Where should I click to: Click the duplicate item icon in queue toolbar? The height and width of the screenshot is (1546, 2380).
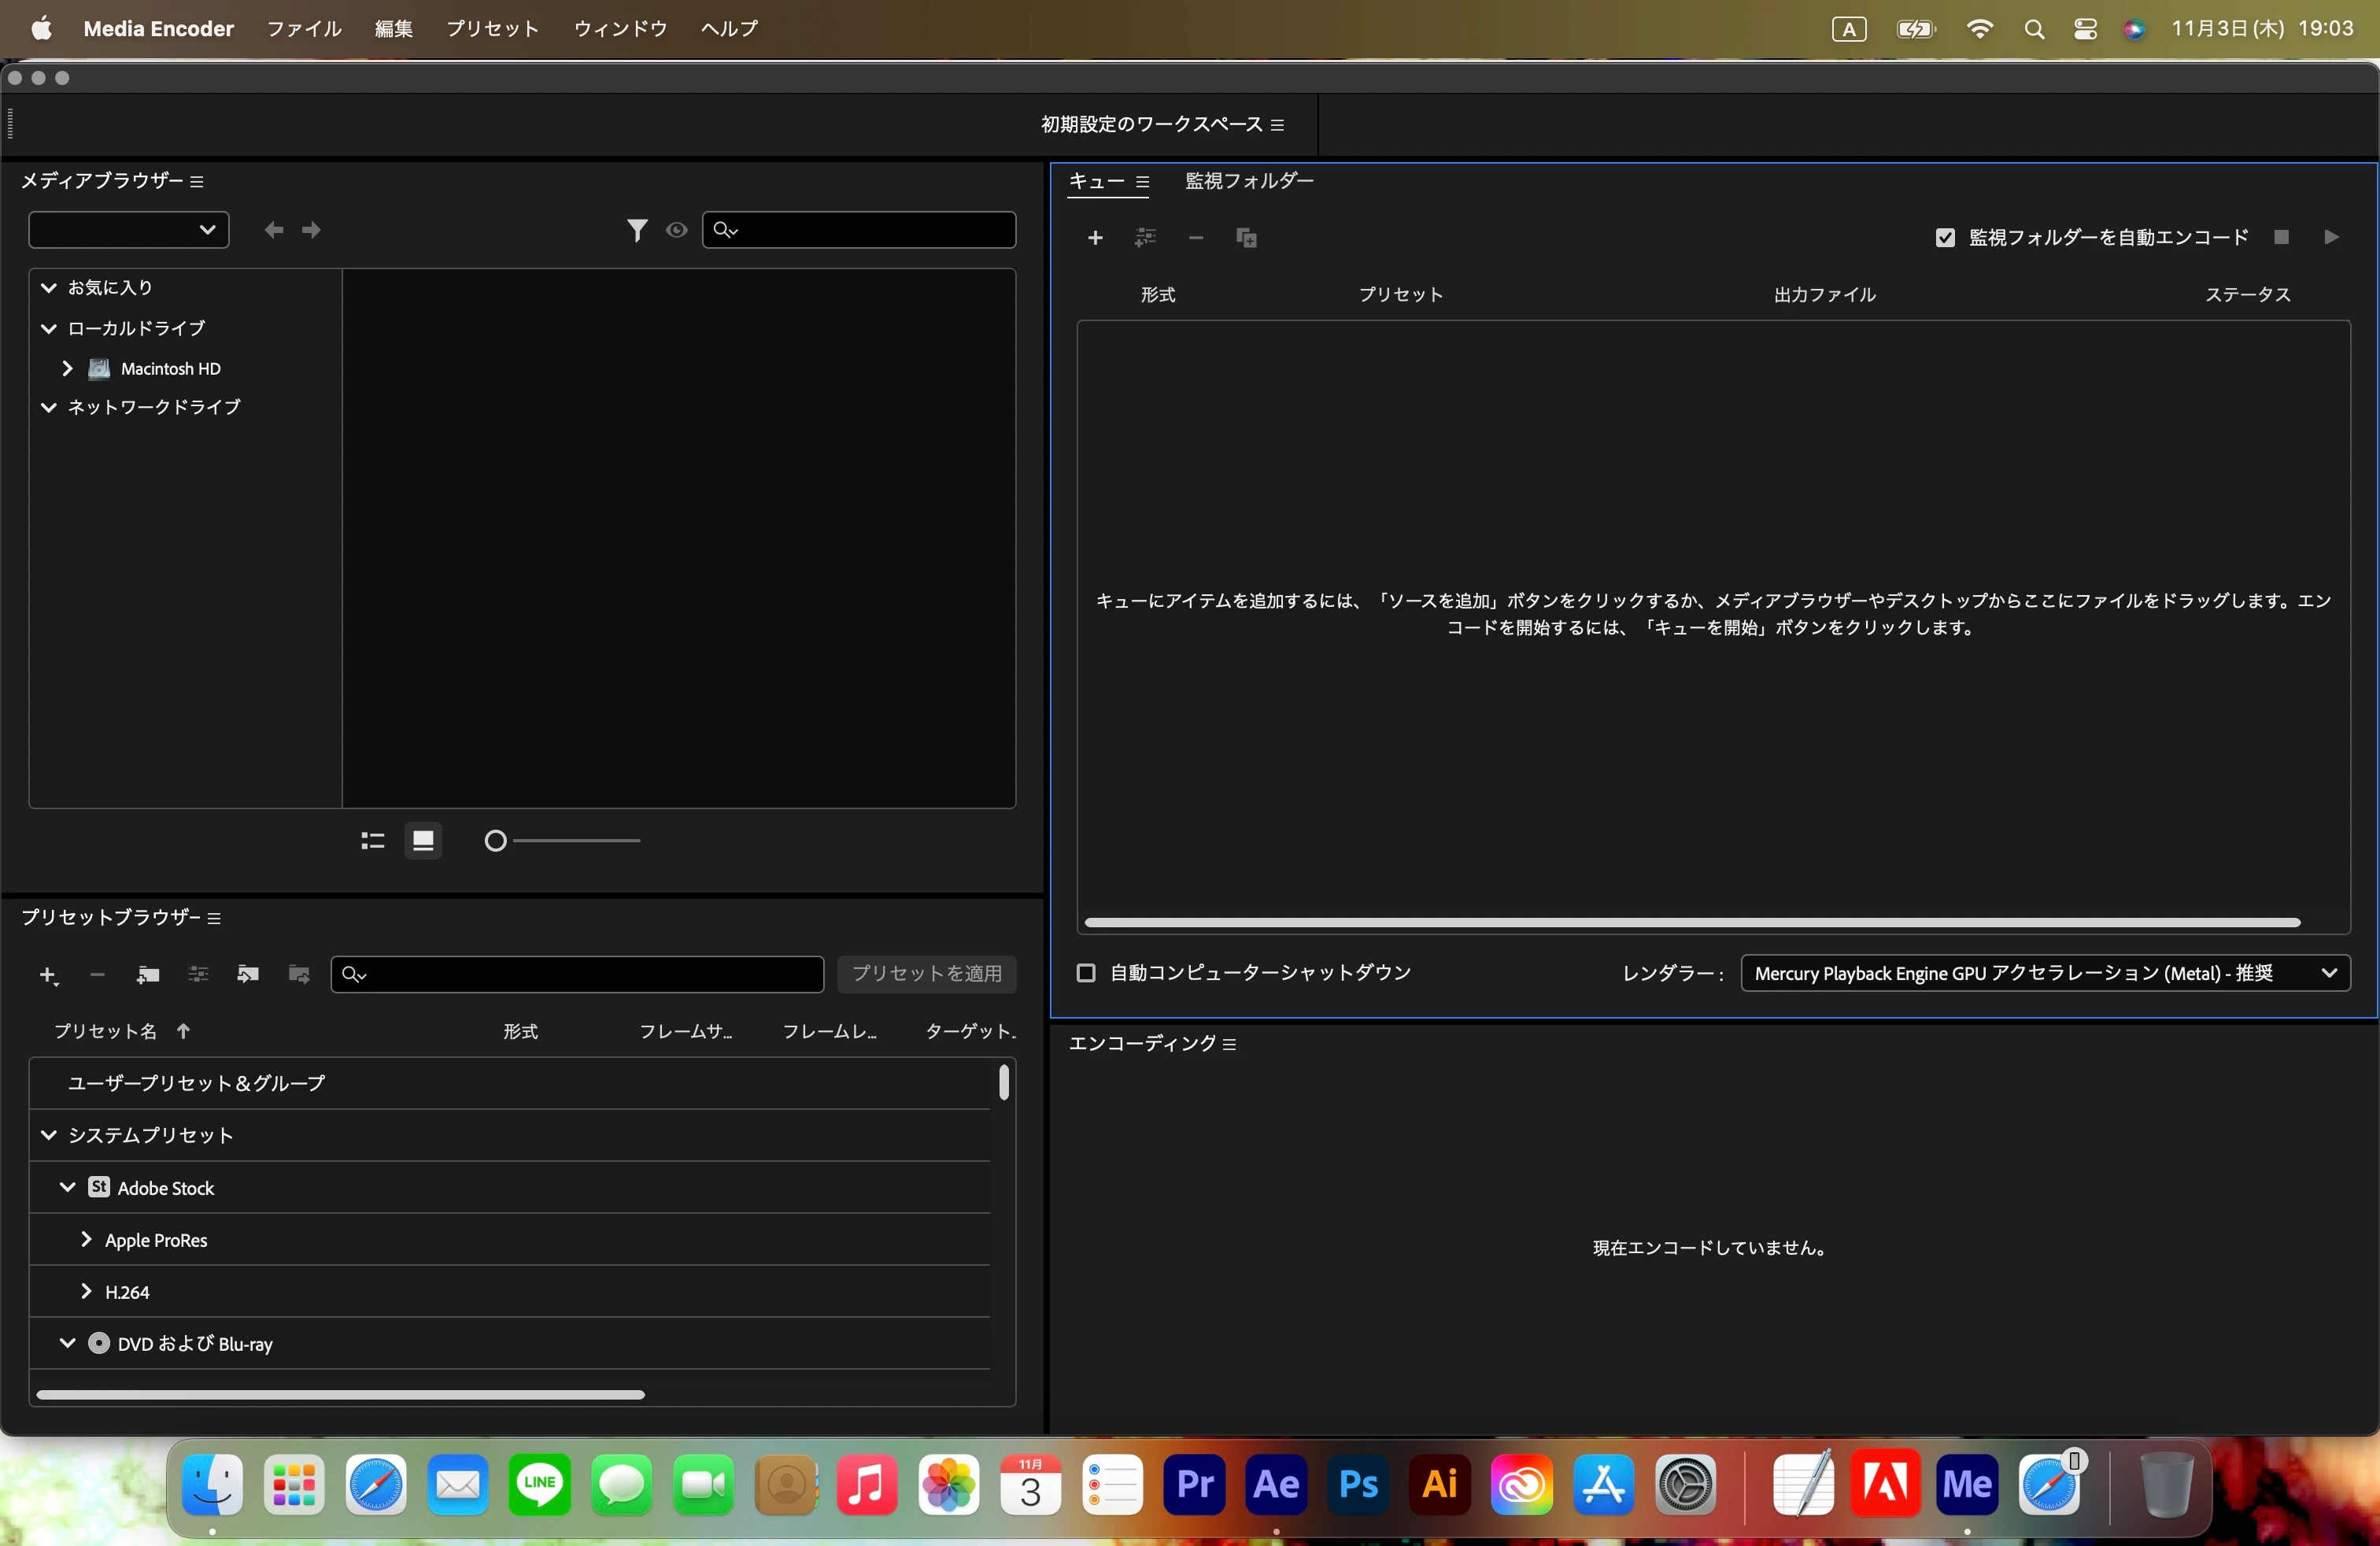pos(1246,238)
